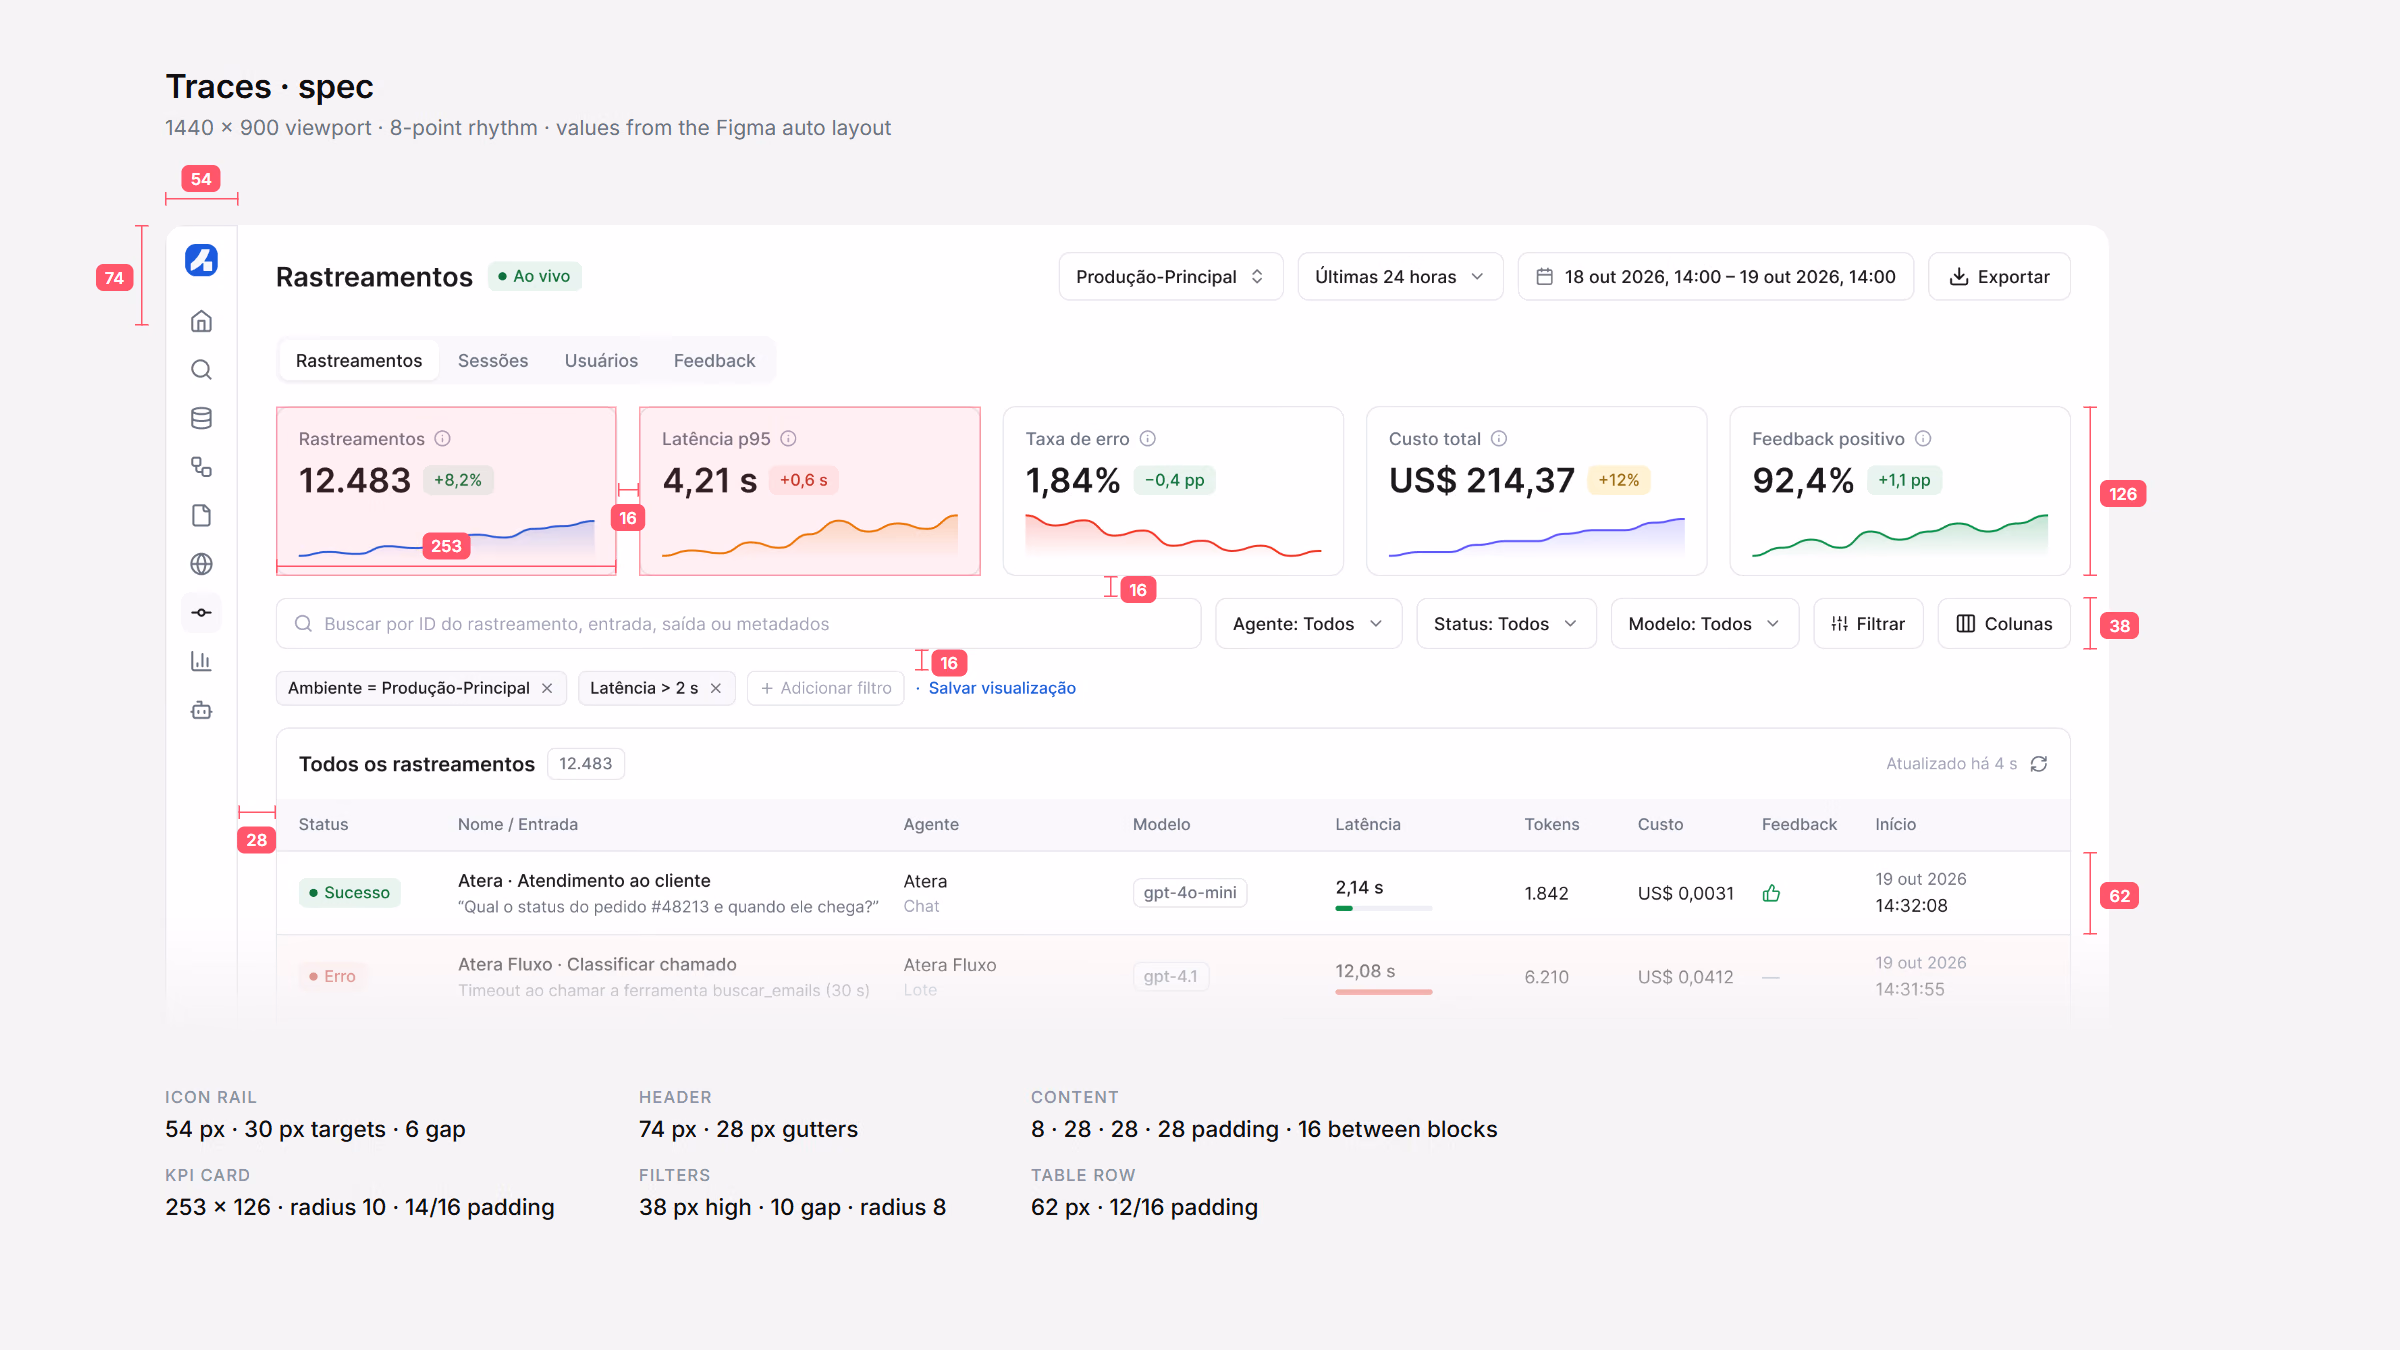The width and height of the screenshot is (2400, 1350).
Task: Open the bar chart analytics icon
Action: click(201, 661)
